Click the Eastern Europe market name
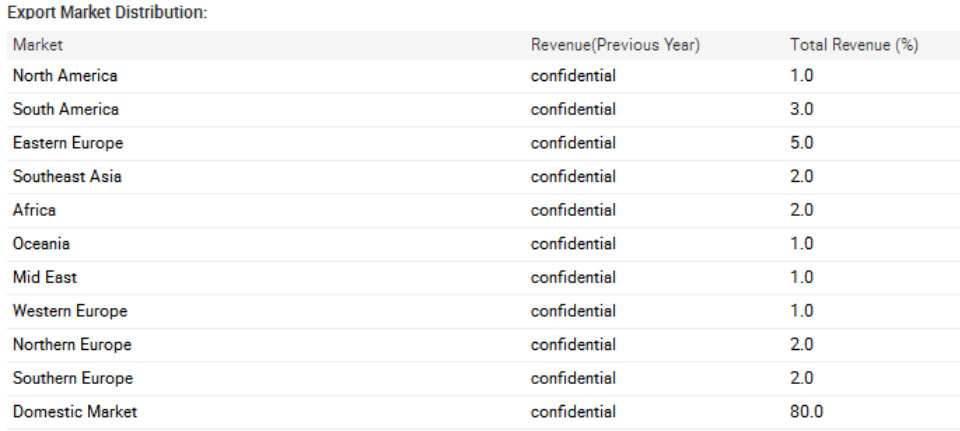Screen dimensions: 960x431 pyautogui.click(x=68, y=143)
